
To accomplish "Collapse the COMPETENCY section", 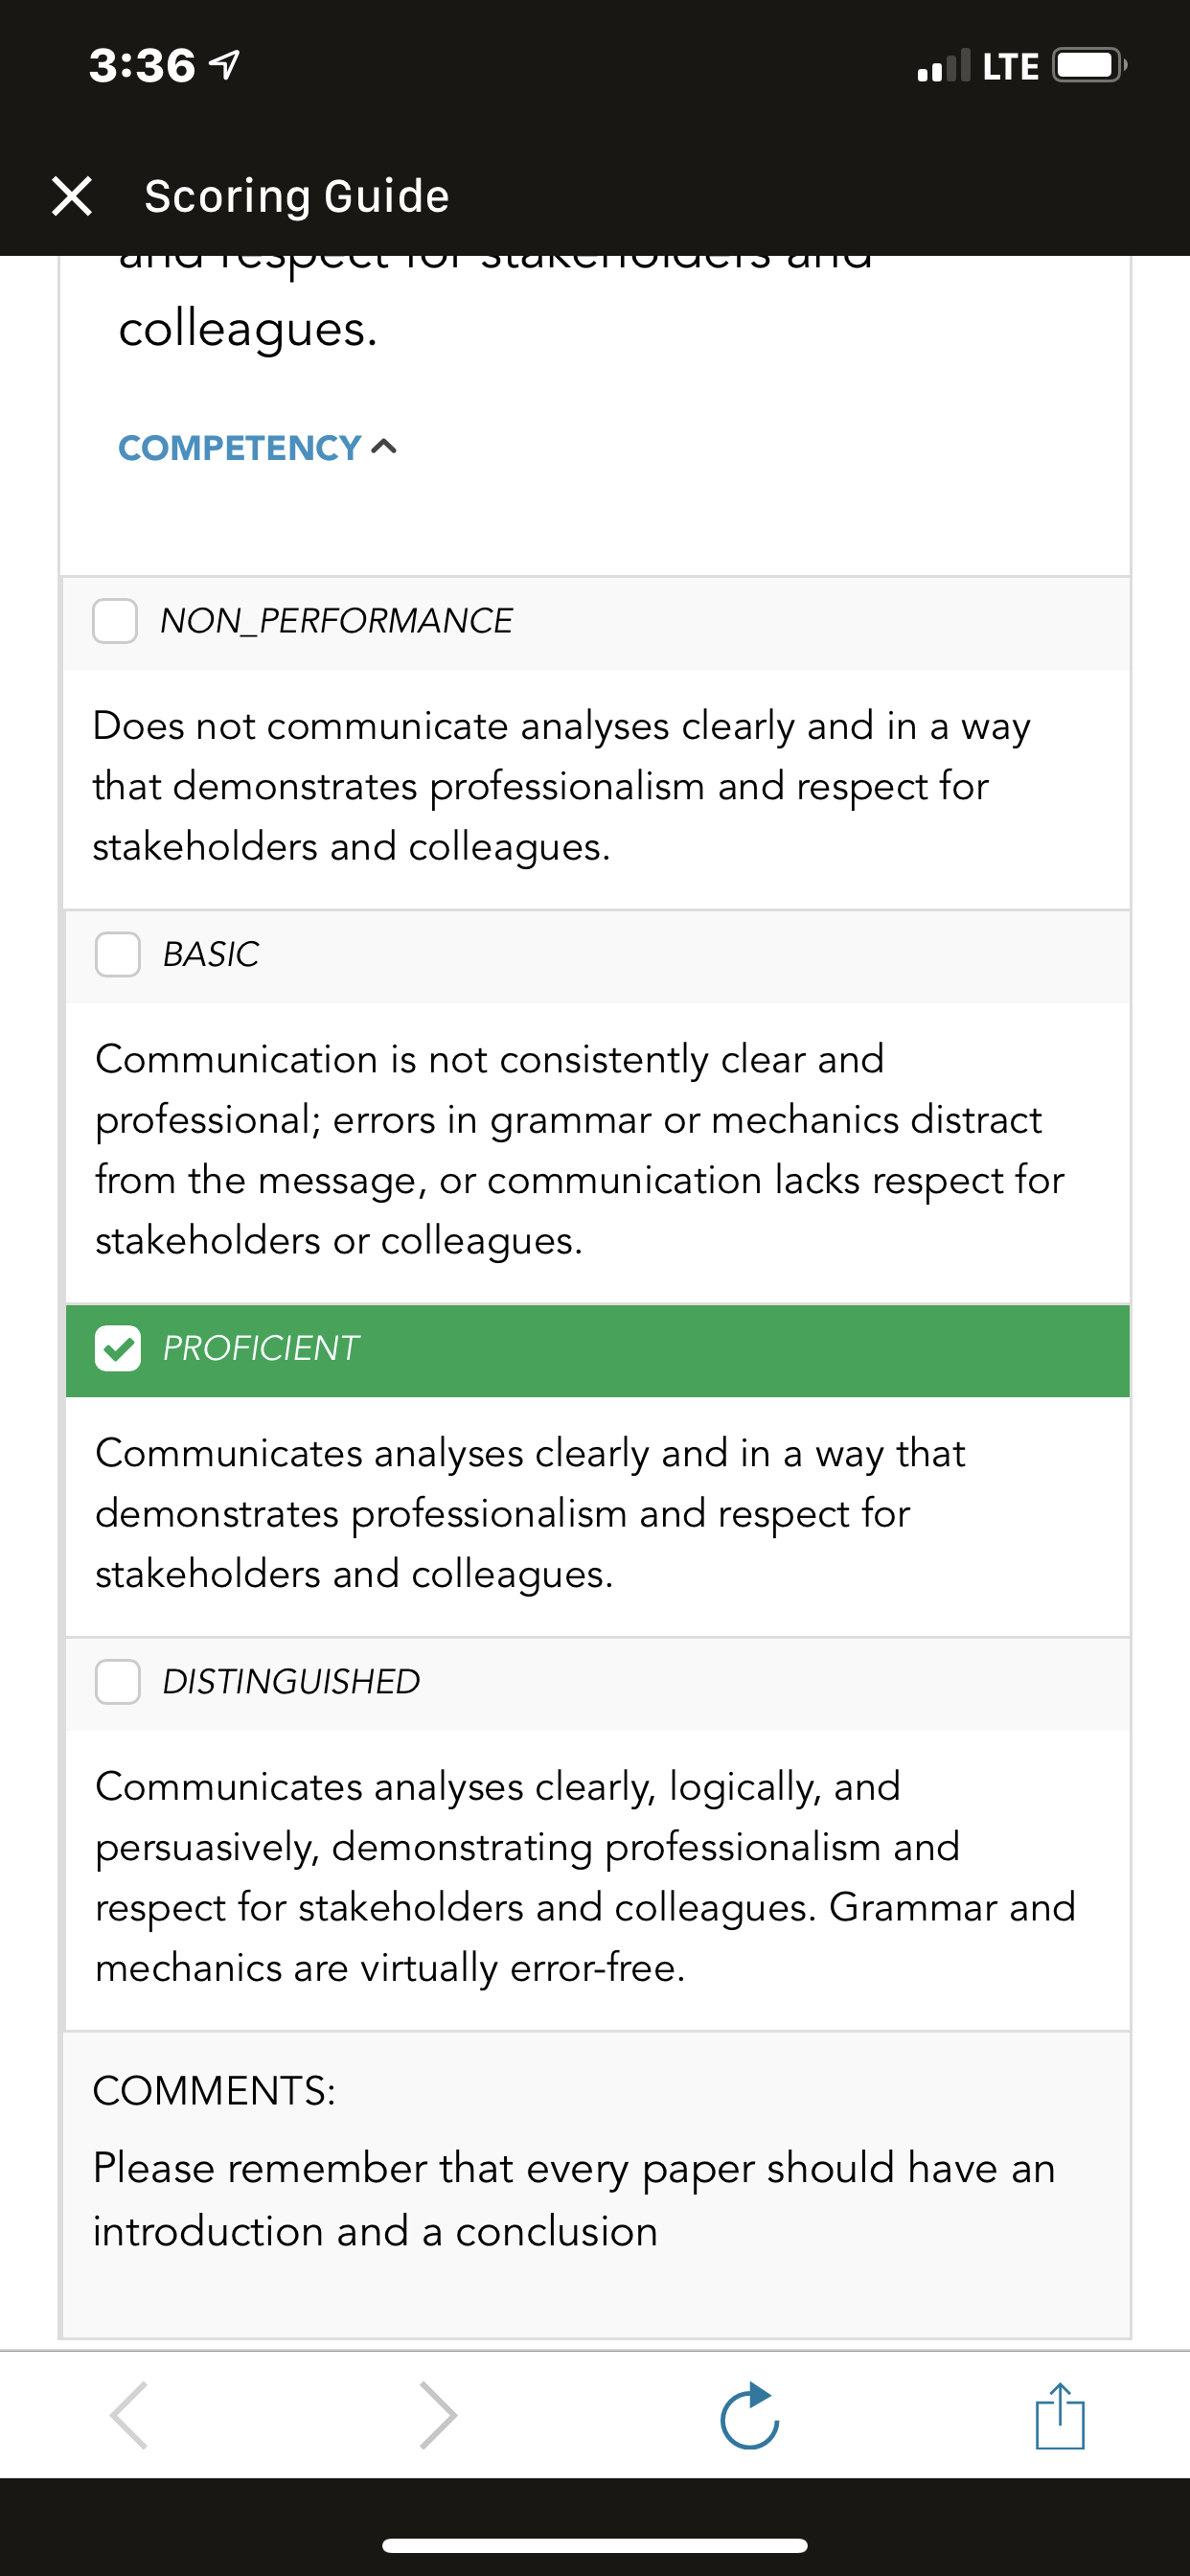I will 258,447.
